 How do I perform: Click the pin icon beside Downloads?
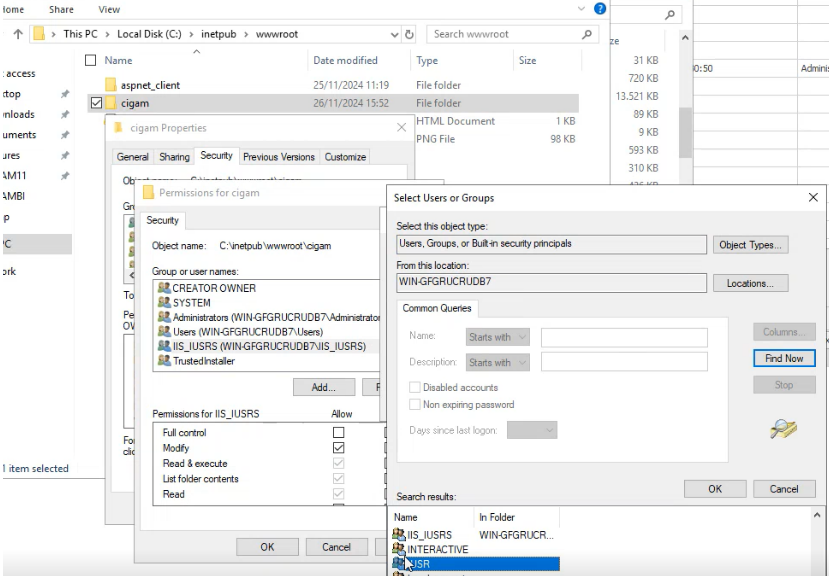(x=65, y=114)
